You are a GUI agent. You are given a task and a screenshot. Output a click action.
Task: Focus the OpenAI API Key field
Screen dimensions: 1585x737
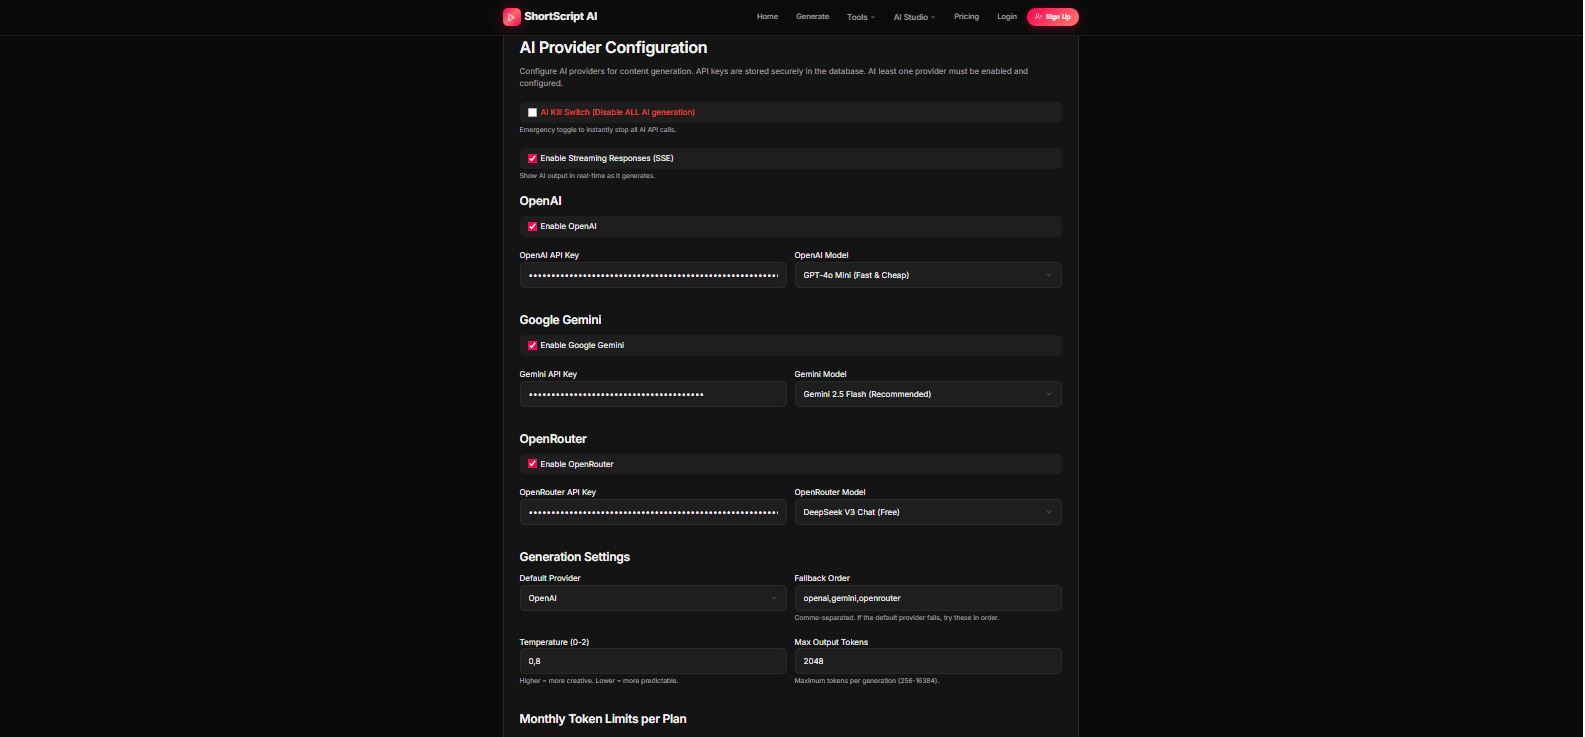[652, 276]
